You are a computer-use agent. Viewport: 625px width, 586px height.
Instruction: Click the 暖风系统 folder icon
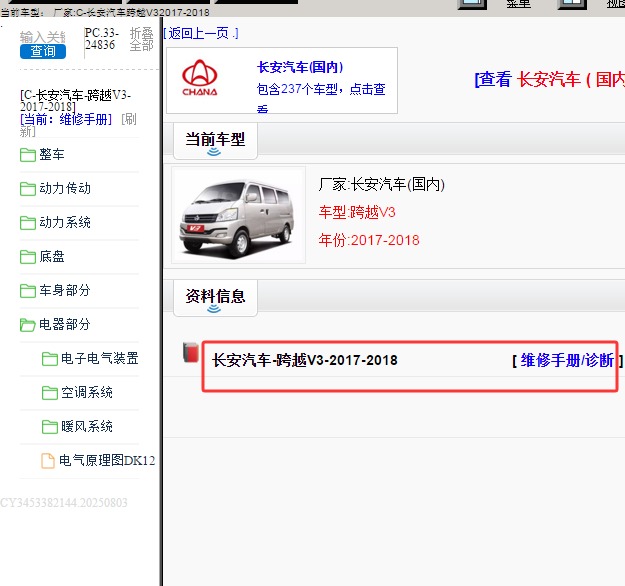[x=49, y=427]
